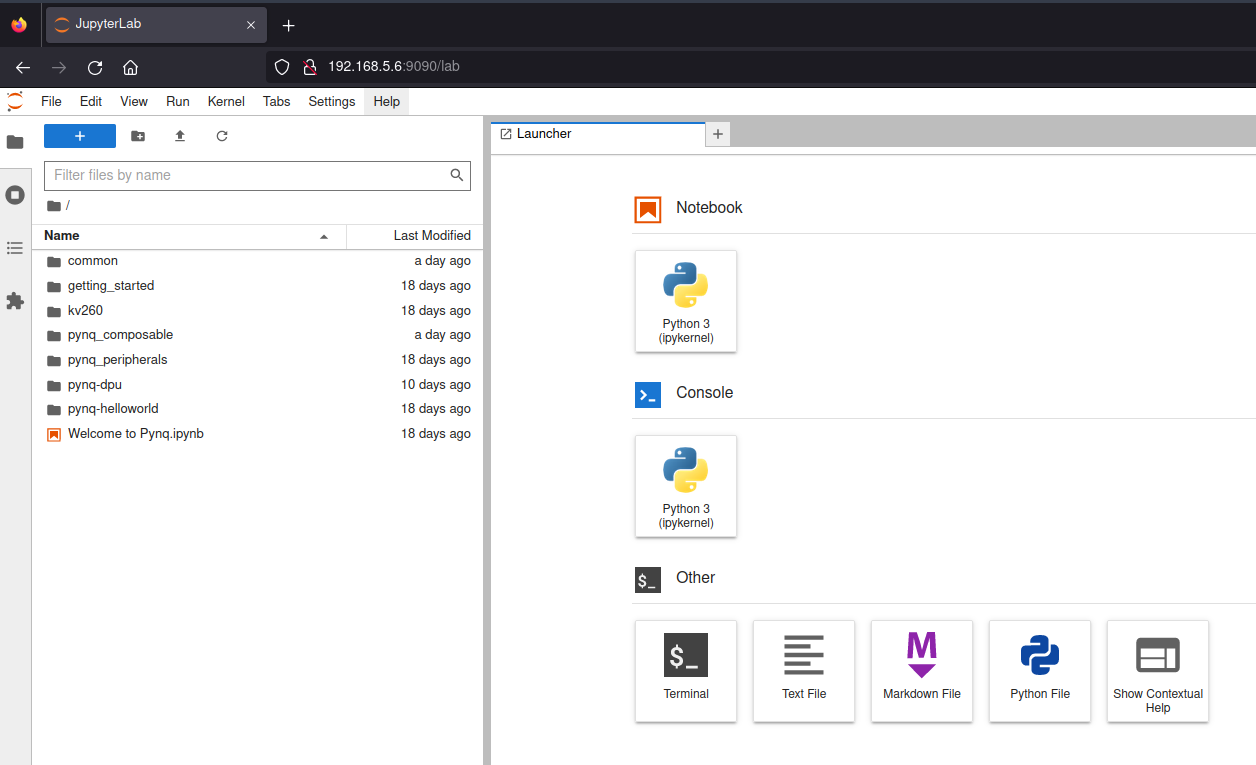Create a new Markdown File
The image size is (1256, 765).
pos(921,670)
